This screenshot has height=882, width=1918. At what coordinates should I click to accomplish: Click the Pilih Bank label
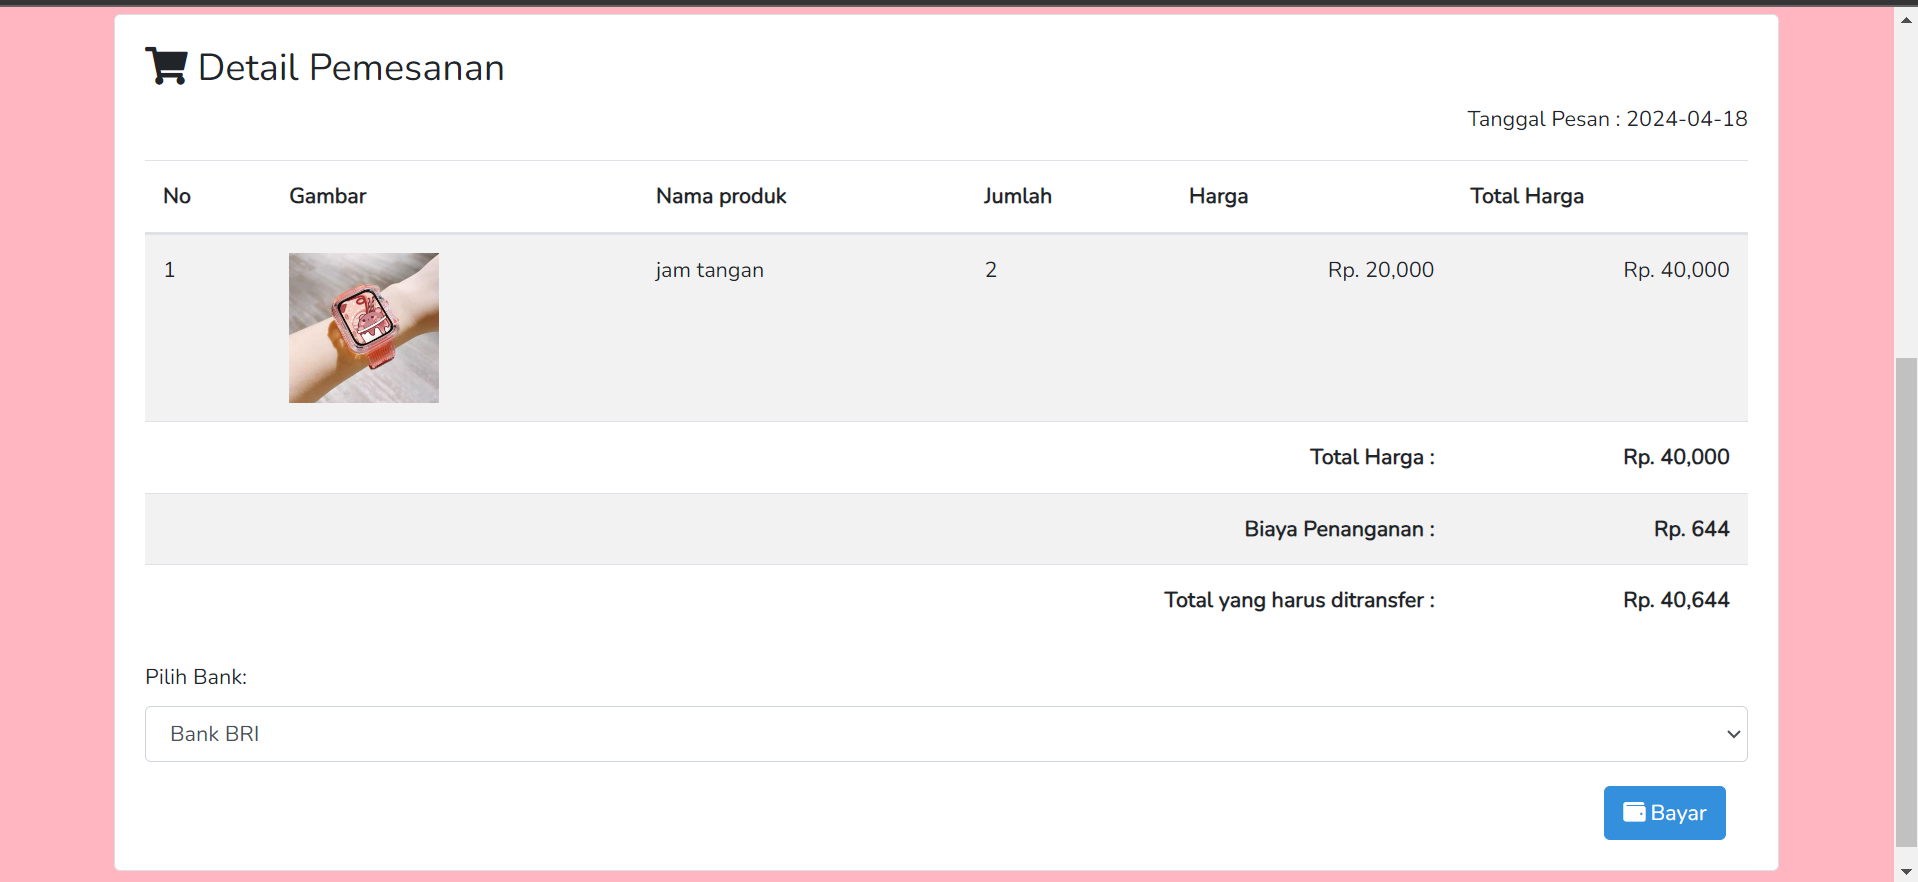pos(196,677)
